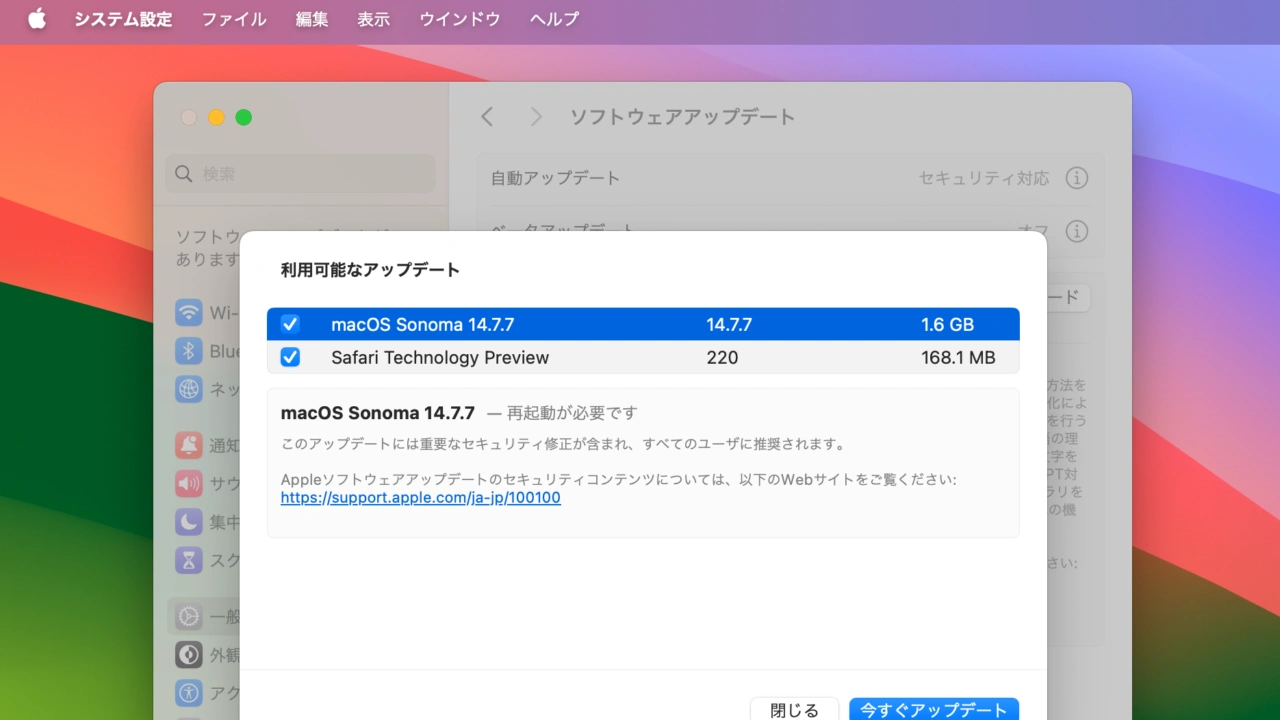The width and height of the screenshot is (1280, 720).
Task: Open Wi-Fi settings from the sidebar icon
Action: [189, 312]
